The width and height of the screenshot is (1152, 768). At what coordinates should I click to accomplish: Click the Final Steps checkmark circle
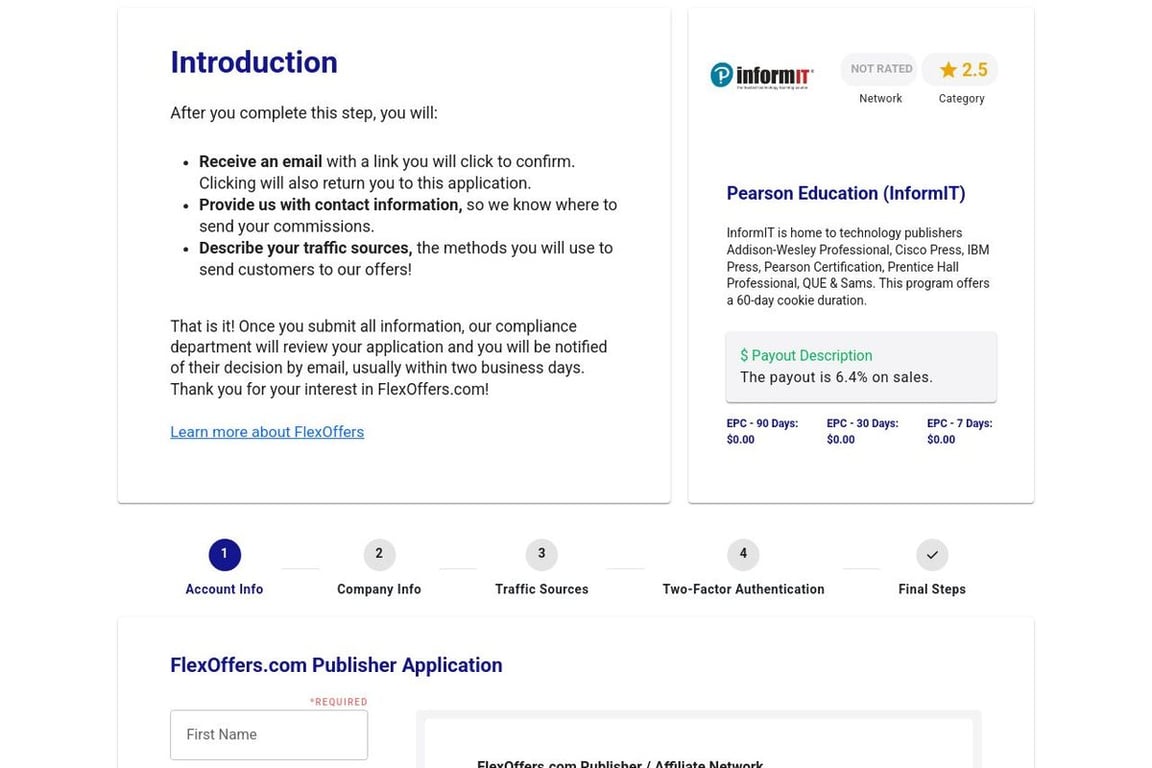coord(932,555)
